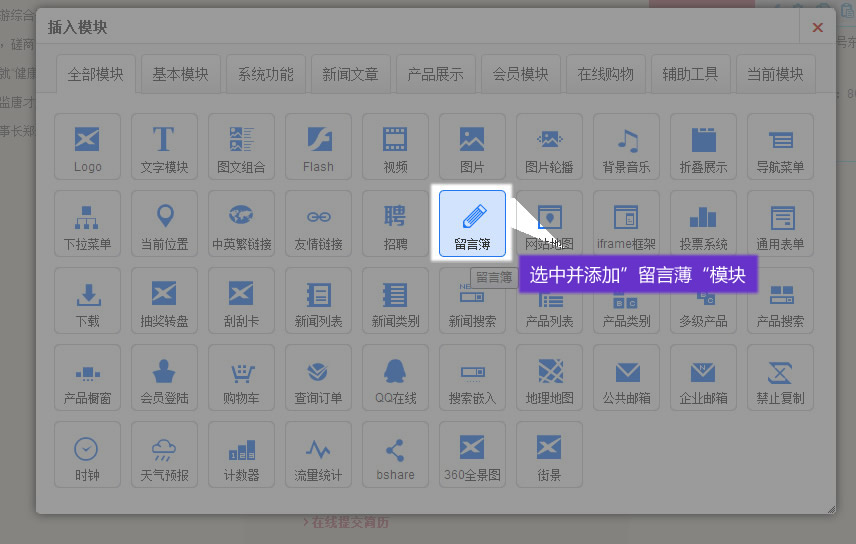Click the dialog resize grip corner

830,508
